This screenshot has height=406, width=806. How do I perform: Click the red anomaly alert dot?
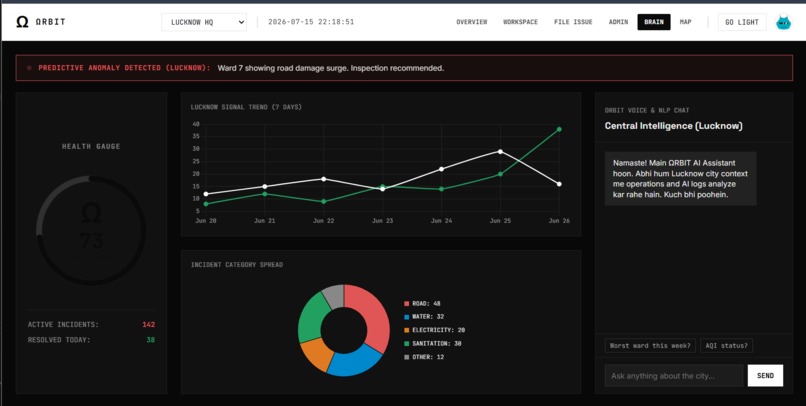29,68
